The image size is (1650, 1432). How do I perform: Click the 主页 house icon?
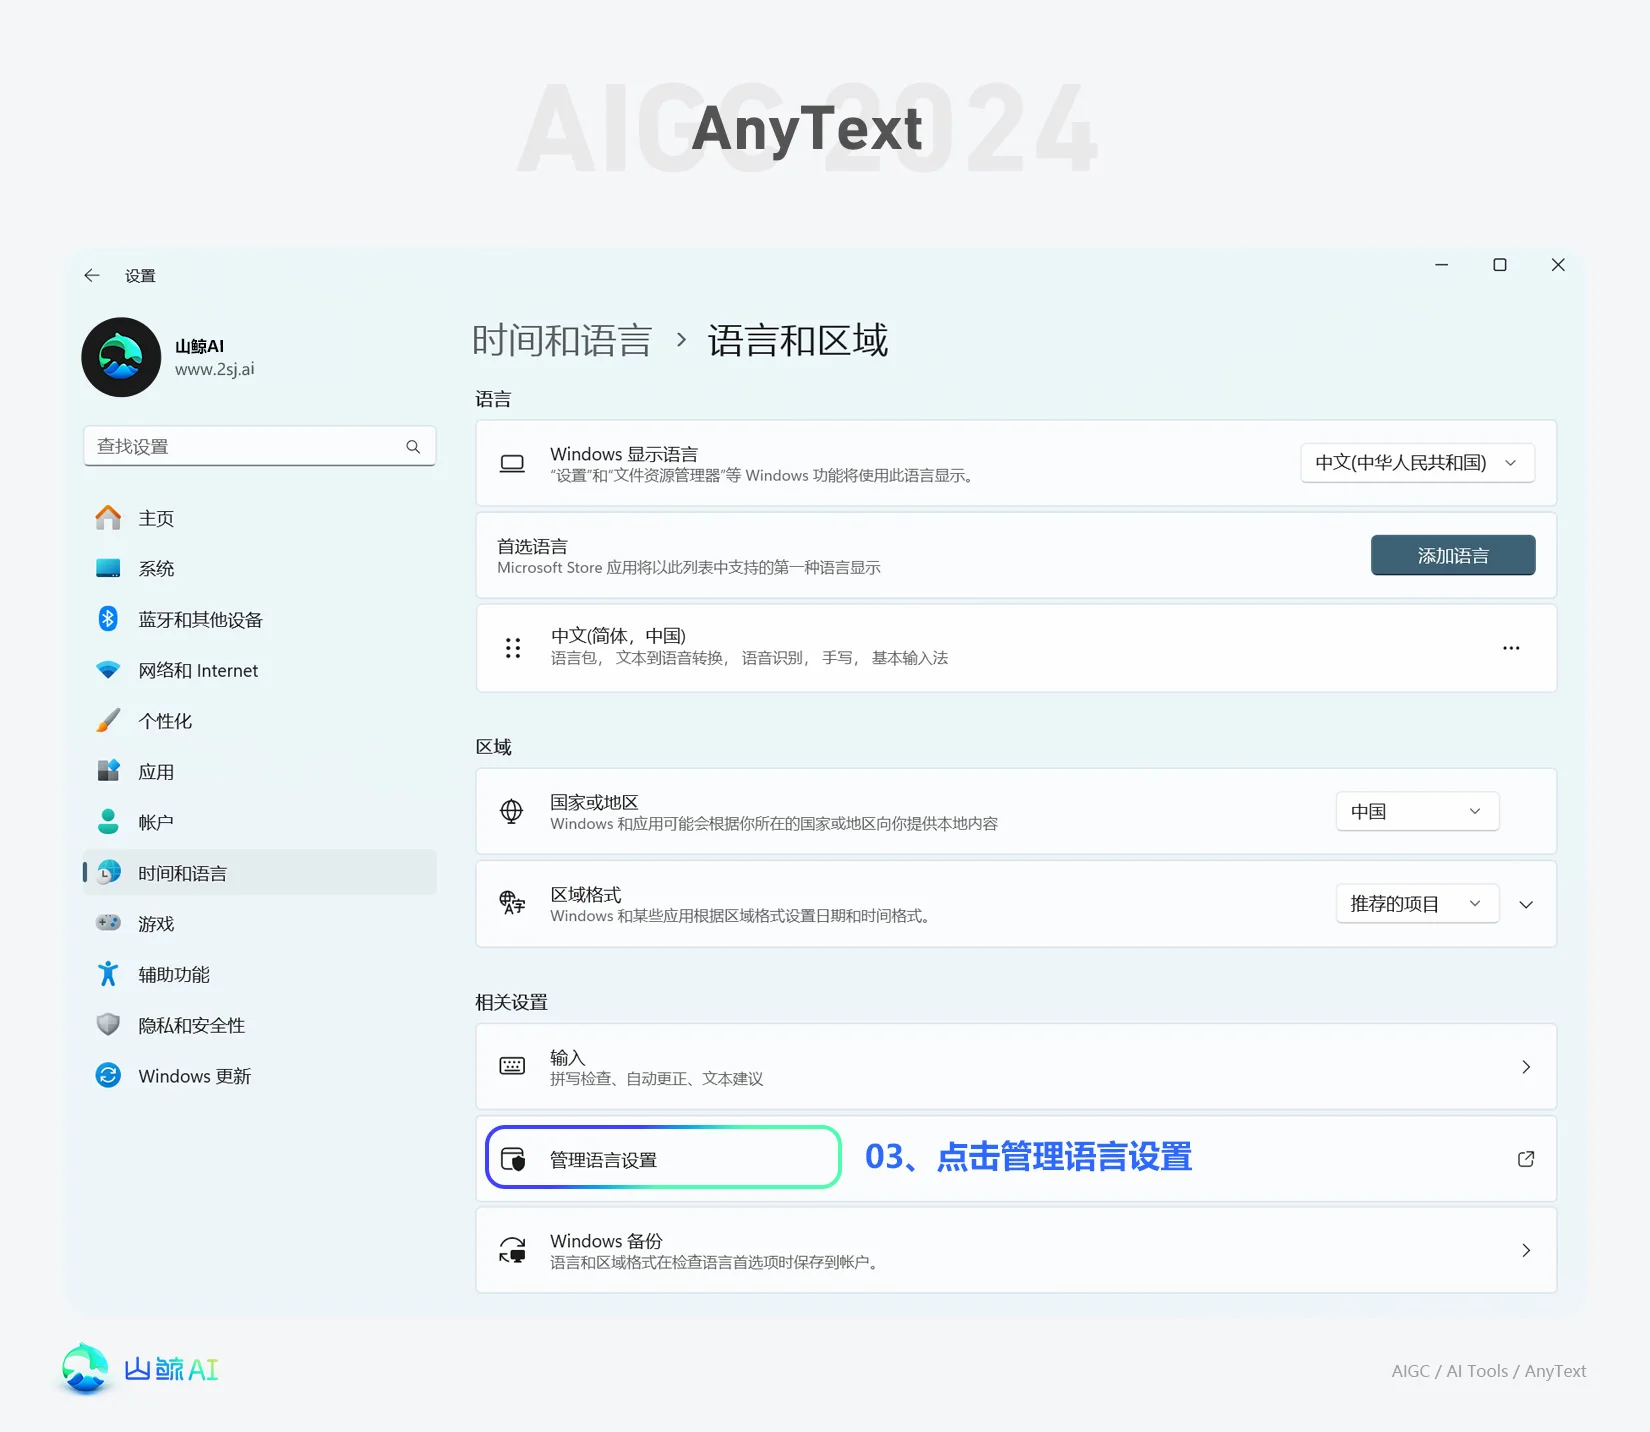point(108,517)
